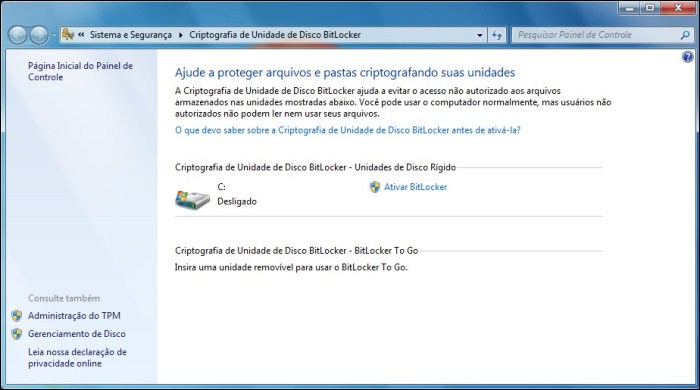Open 'O que devo saber sobre' help link
700x390 pixels.
click(348, 130)
